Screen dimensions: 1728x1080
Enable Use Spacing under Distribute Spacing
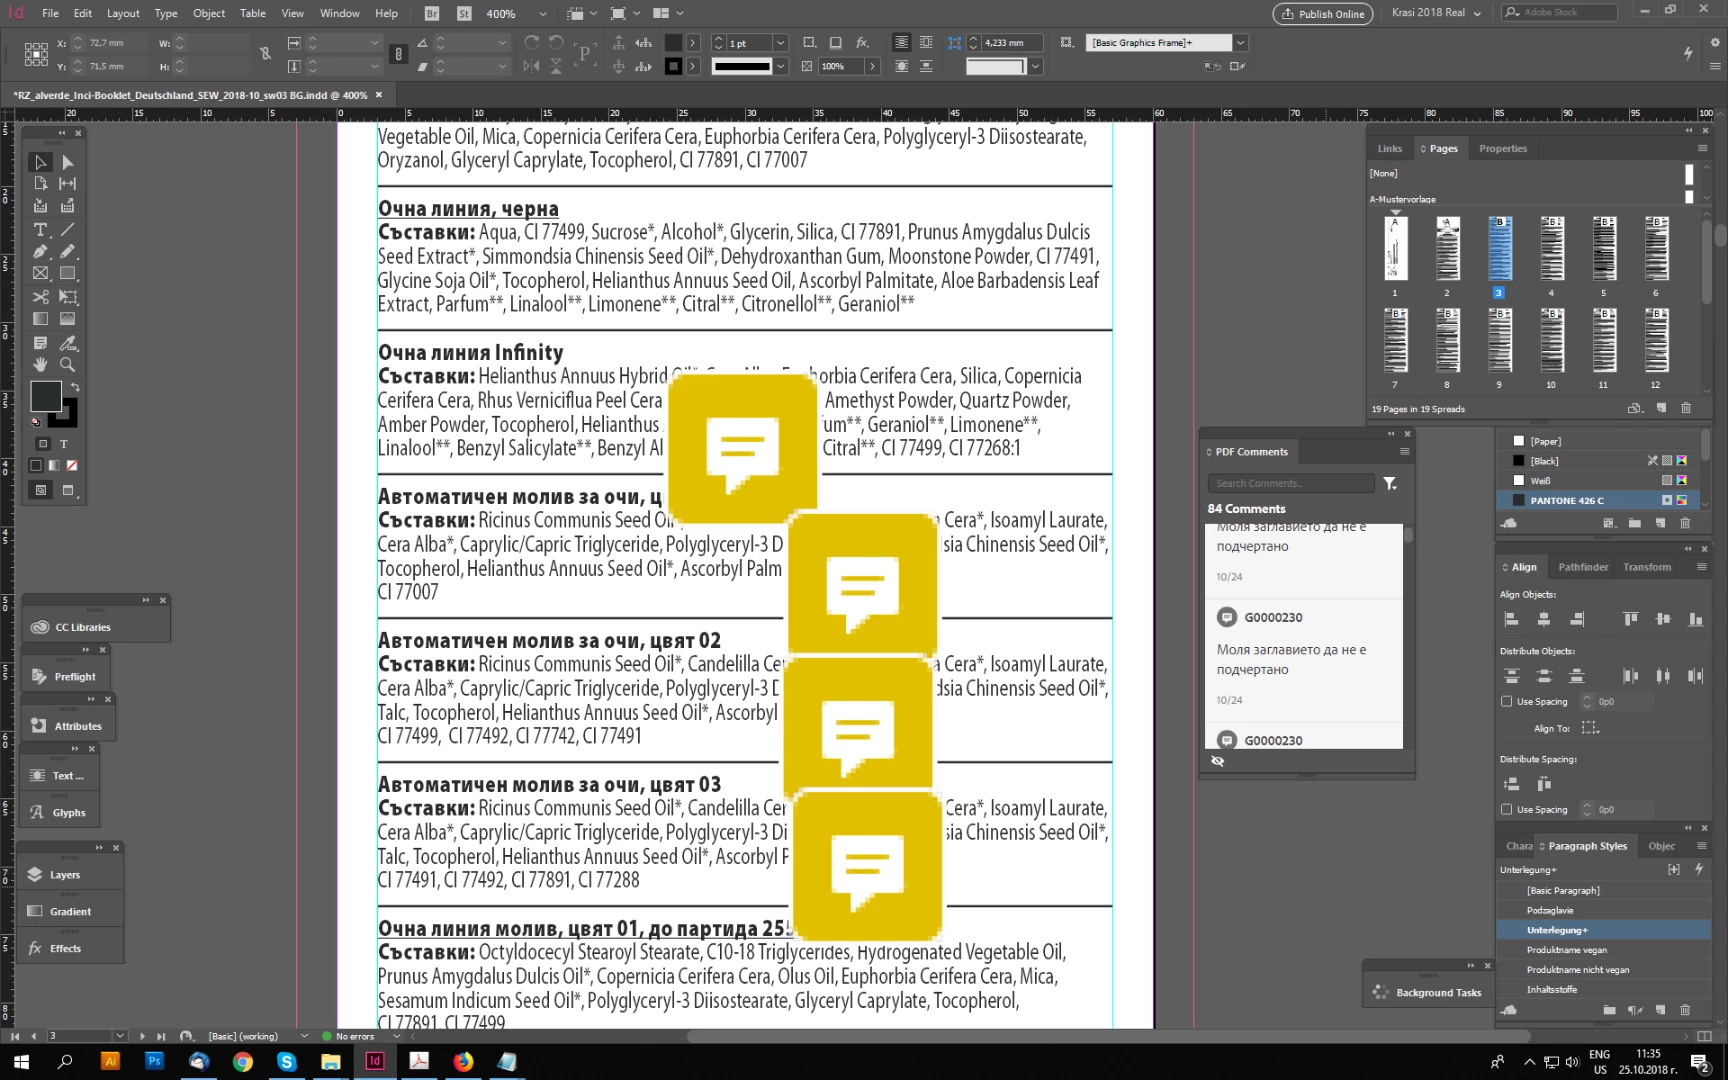click(1507, 810)
